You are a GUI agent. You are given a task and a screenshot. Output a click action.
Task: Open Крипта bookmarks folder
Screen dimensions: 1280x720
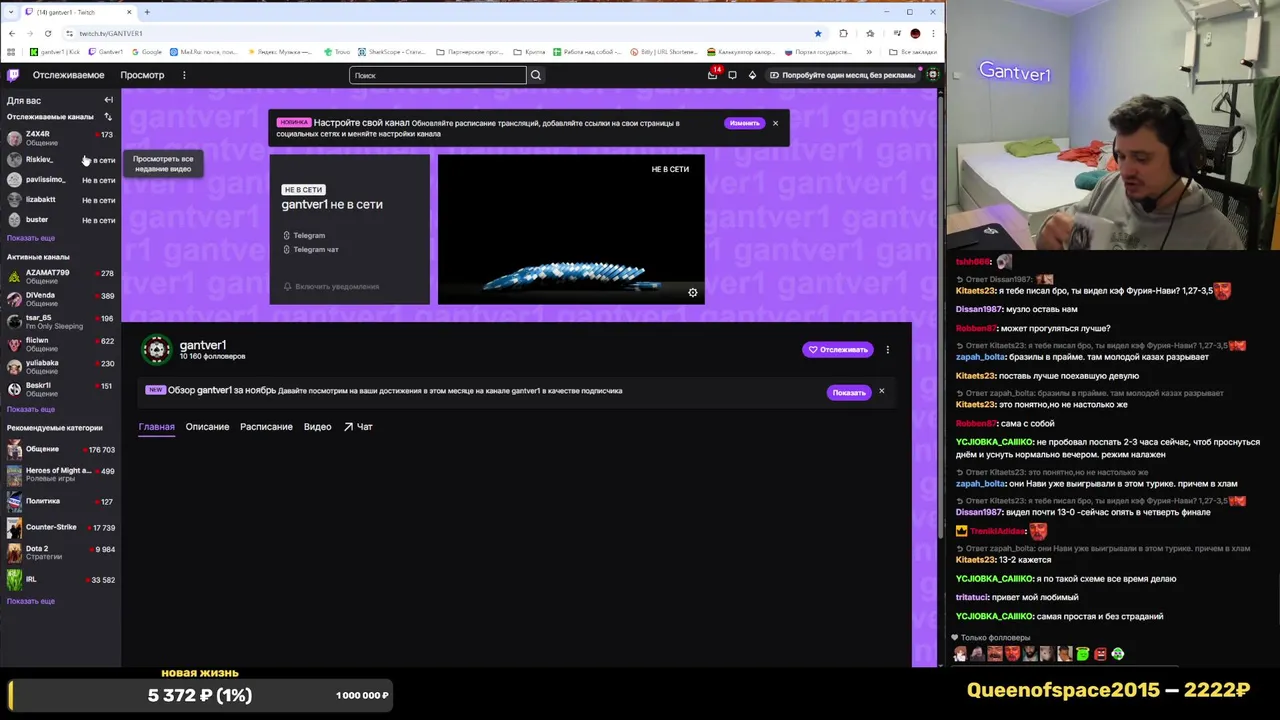pos(530,52)
